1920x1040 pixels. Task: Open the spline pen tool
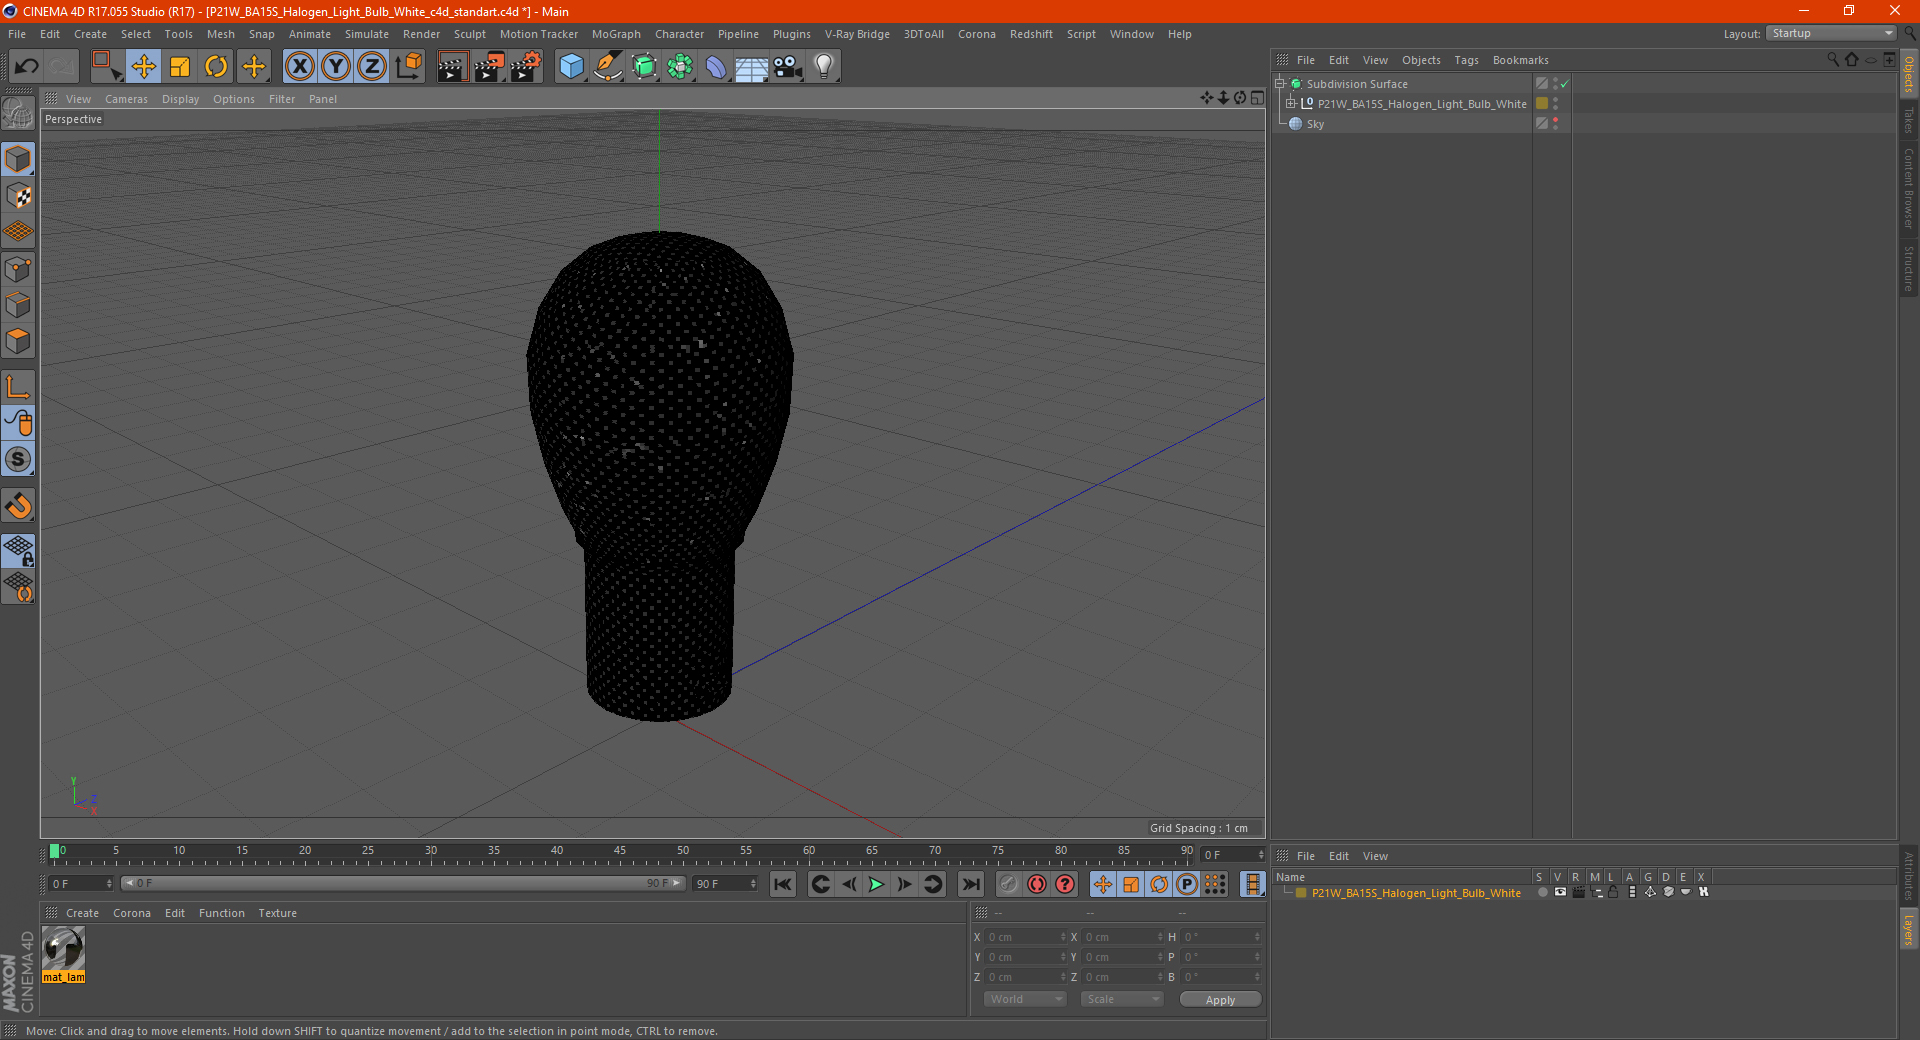607,67
